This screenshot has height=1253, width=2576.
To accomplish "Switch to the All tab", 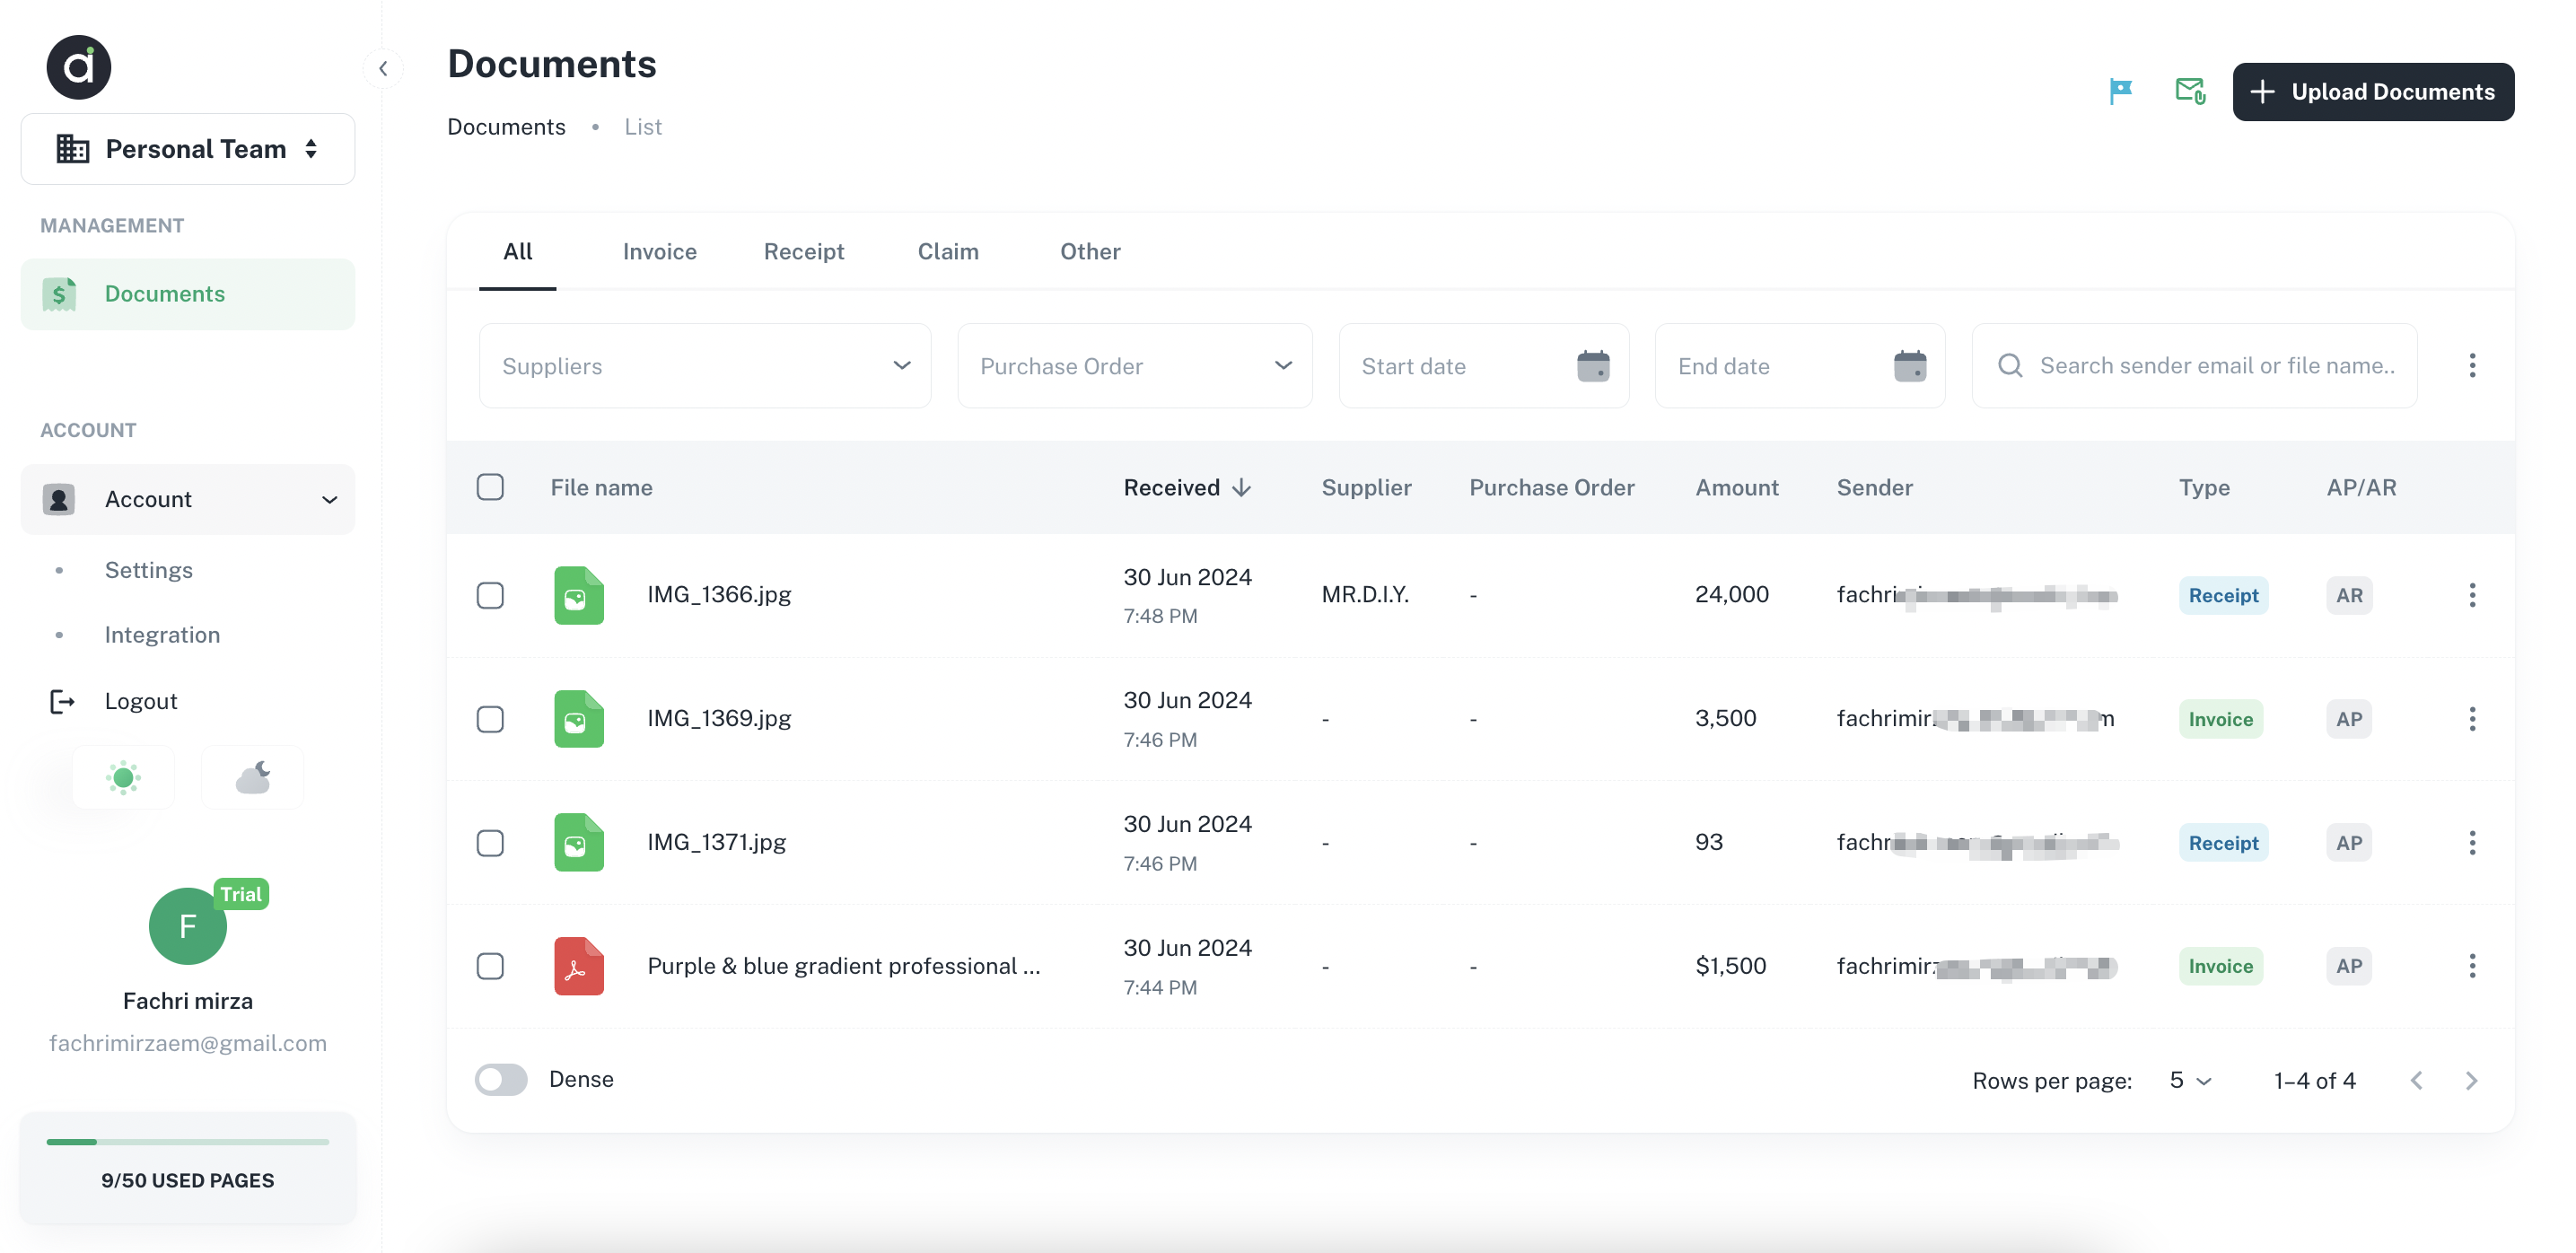I will (517, 251).
